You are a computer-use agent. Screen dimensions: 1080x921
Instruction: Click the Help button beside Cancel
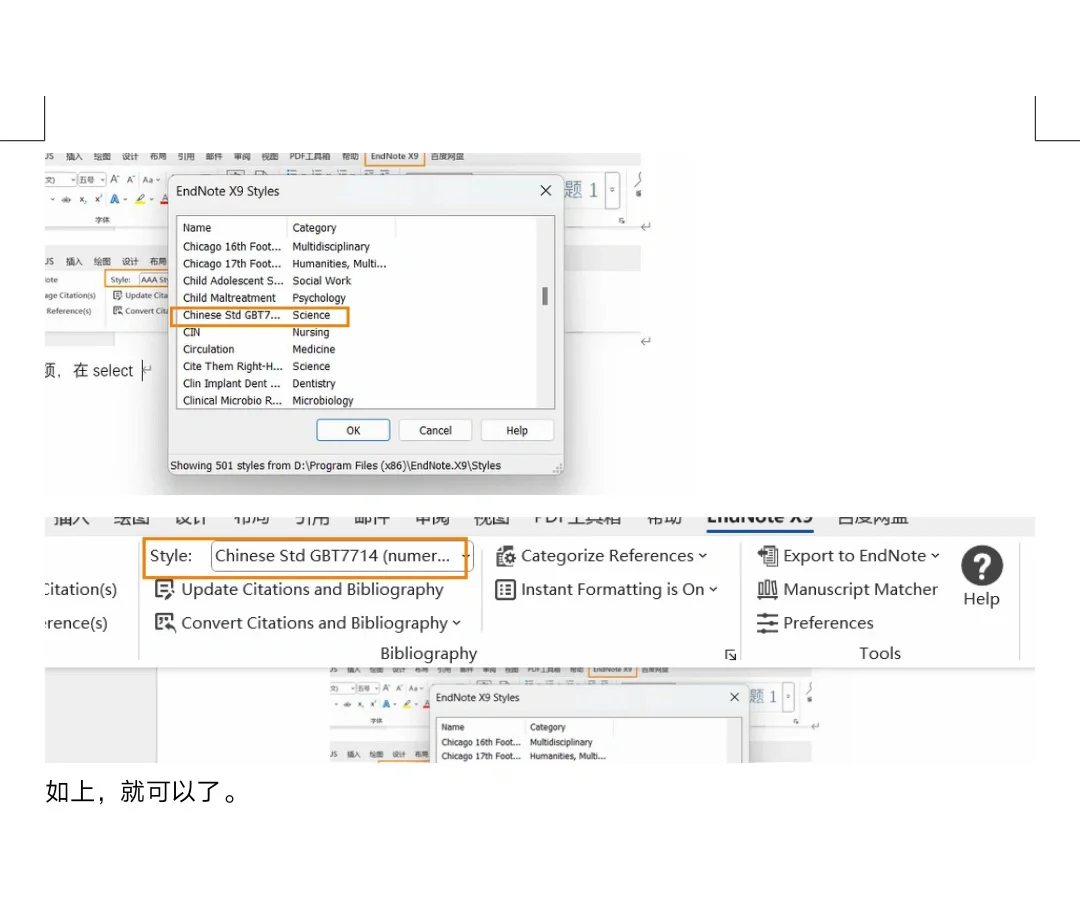[x=517, y=431]
